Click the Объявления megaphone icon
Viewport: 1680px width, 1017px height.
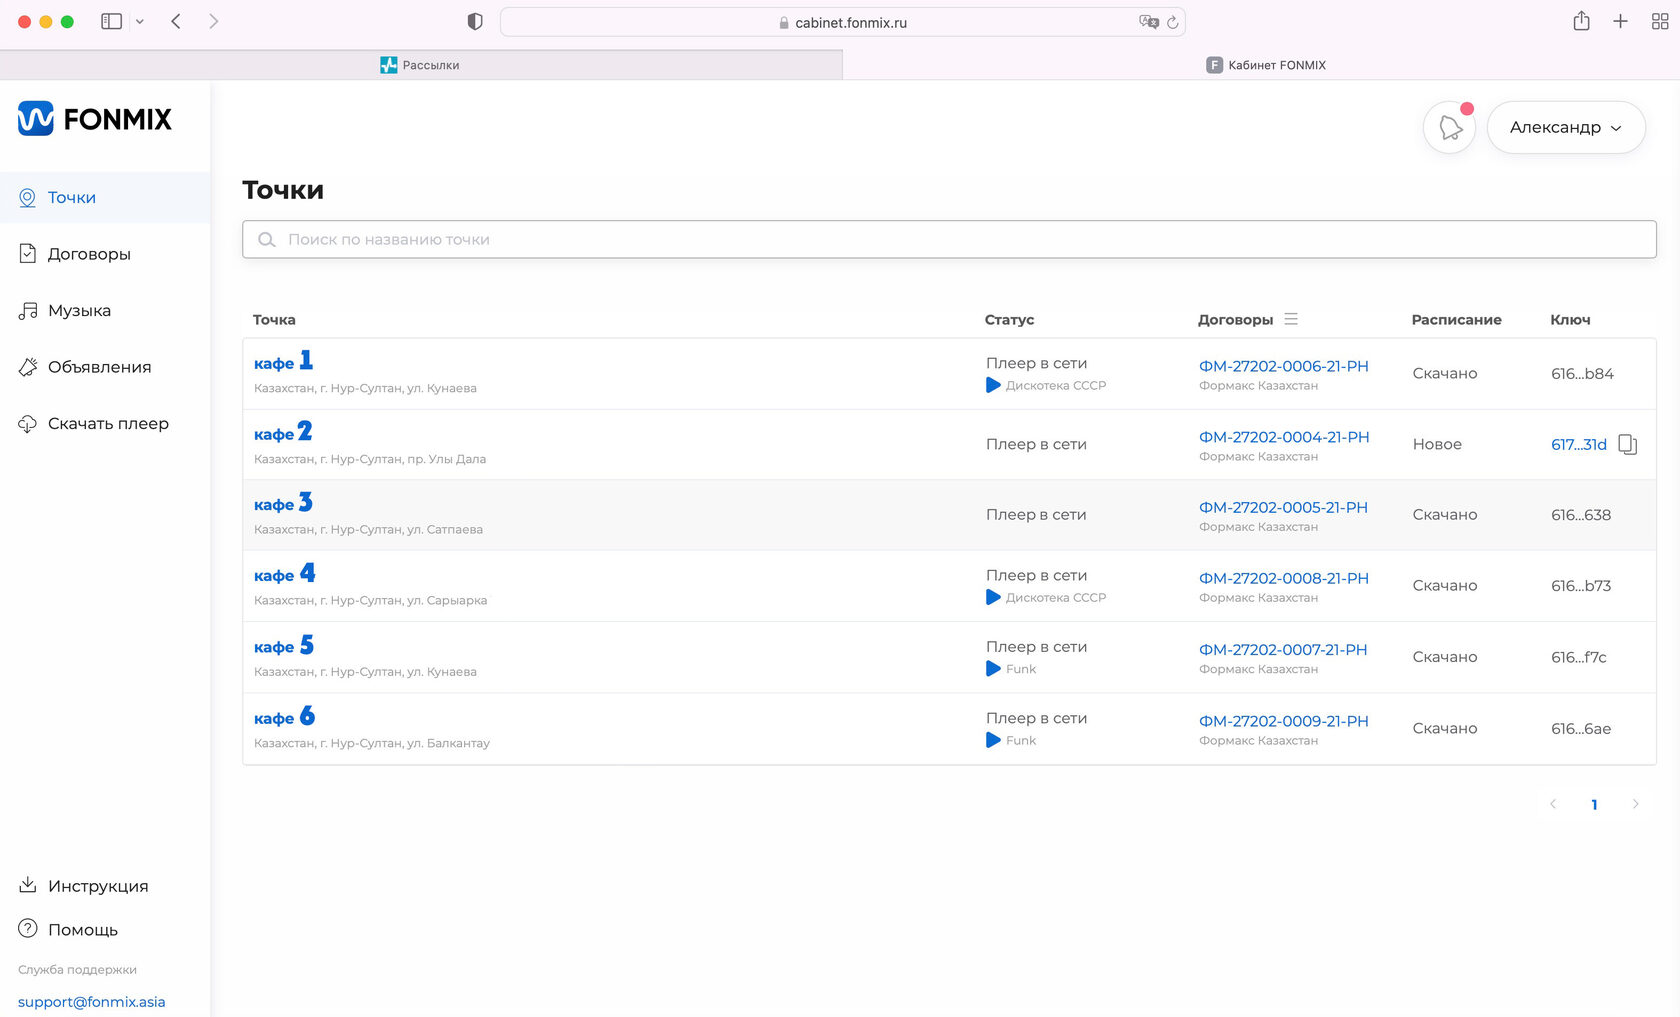(x=28, y=367)
